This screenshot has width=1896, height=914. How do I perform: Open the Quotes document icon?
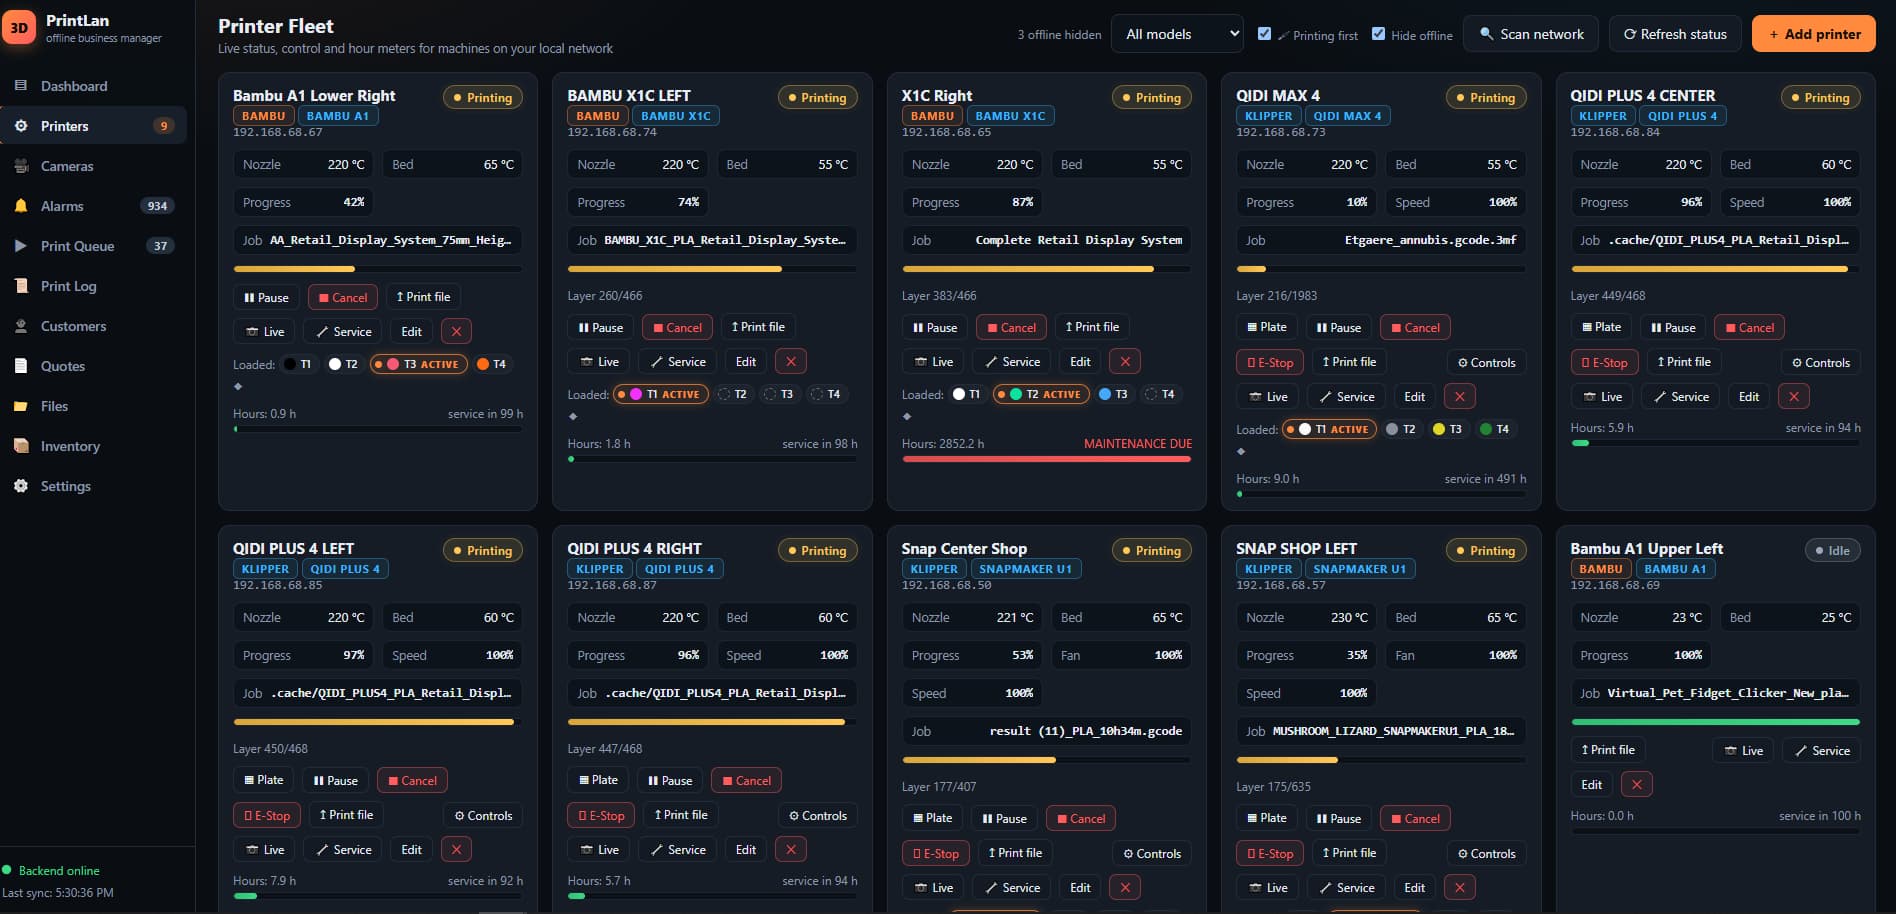(x=21, y=366)
